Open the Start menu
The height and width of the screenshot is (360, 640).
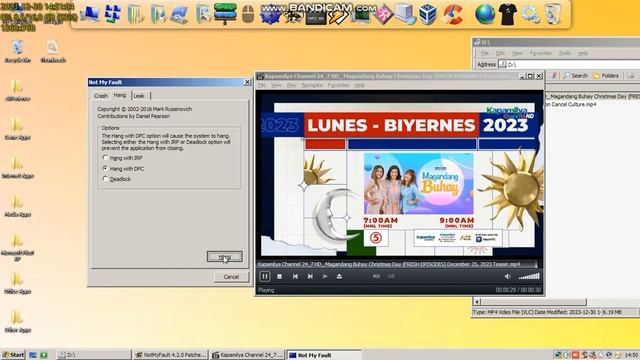click(13, 355)
